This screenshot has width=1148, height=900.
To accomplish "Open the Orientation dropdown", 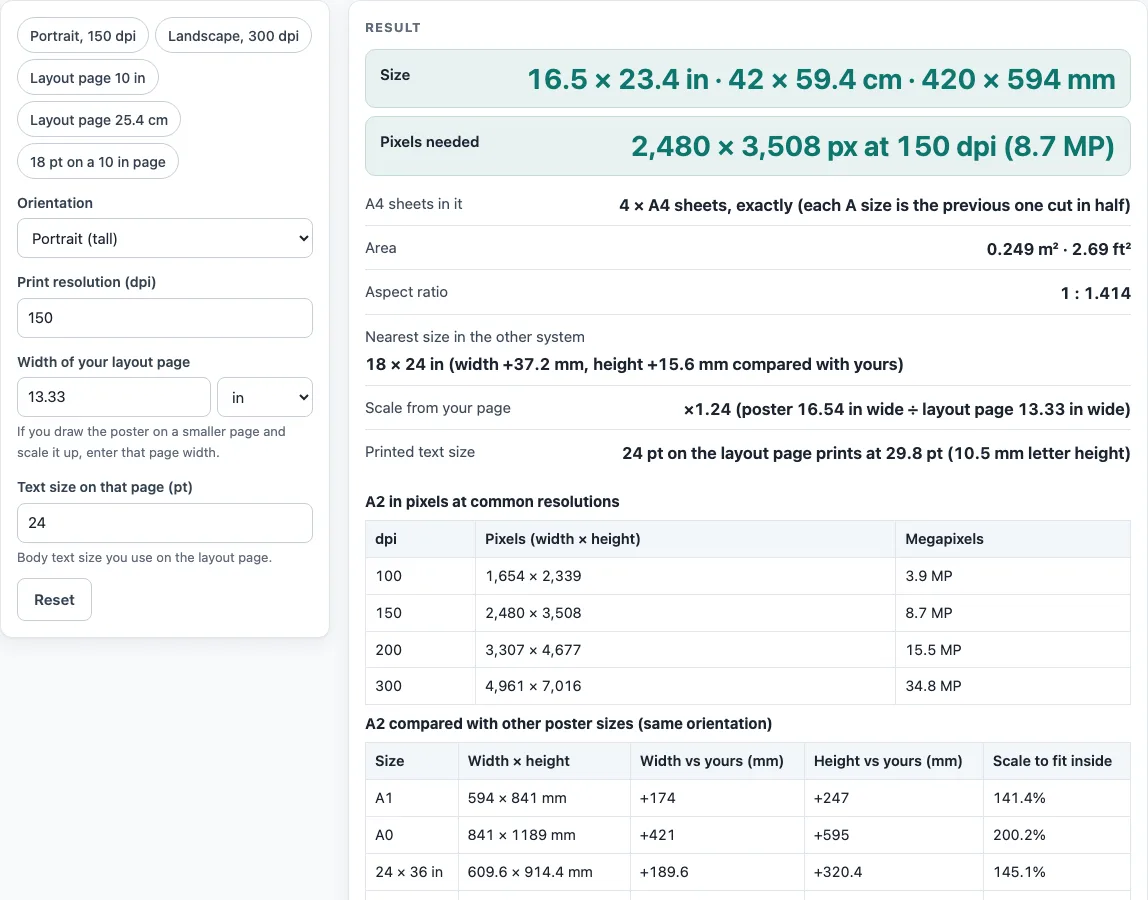I will coord(165,238).
